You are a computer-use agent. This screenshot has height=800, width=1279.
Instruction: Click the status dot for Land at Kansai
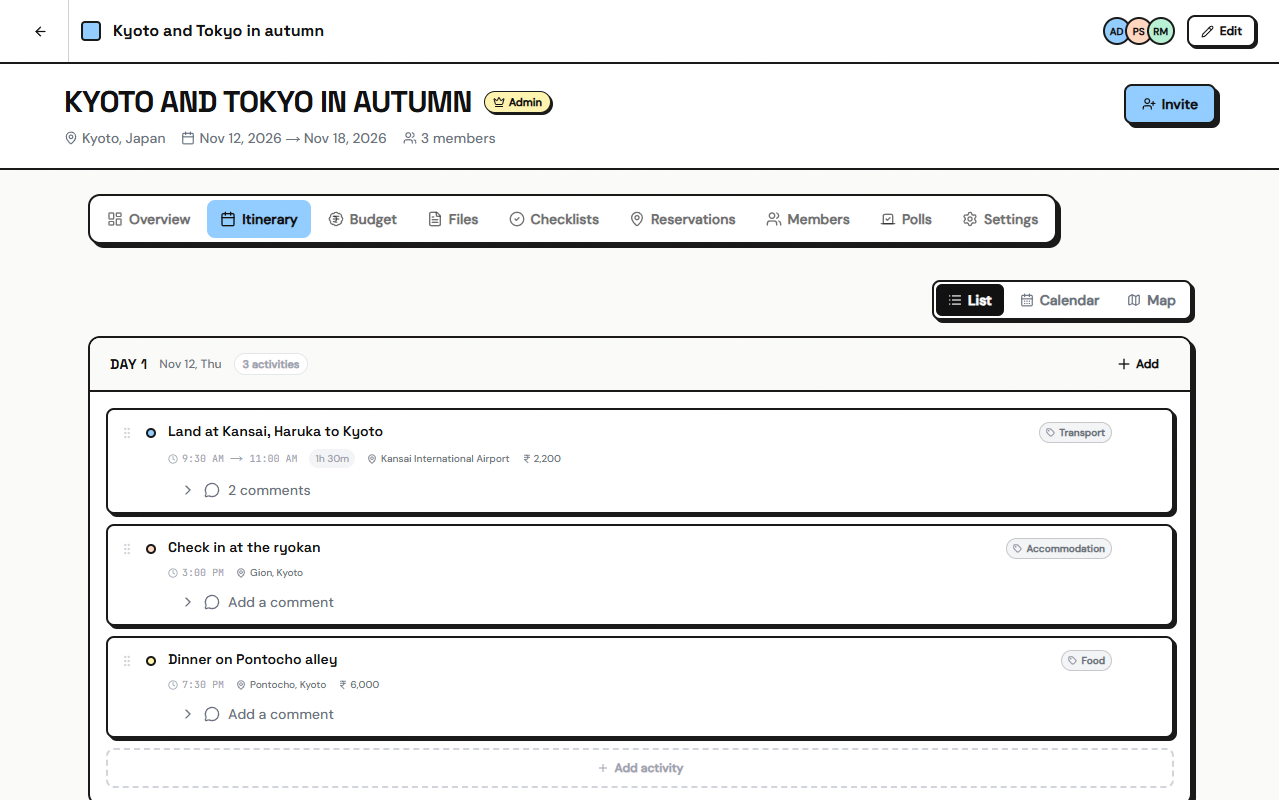click(151, 433)
